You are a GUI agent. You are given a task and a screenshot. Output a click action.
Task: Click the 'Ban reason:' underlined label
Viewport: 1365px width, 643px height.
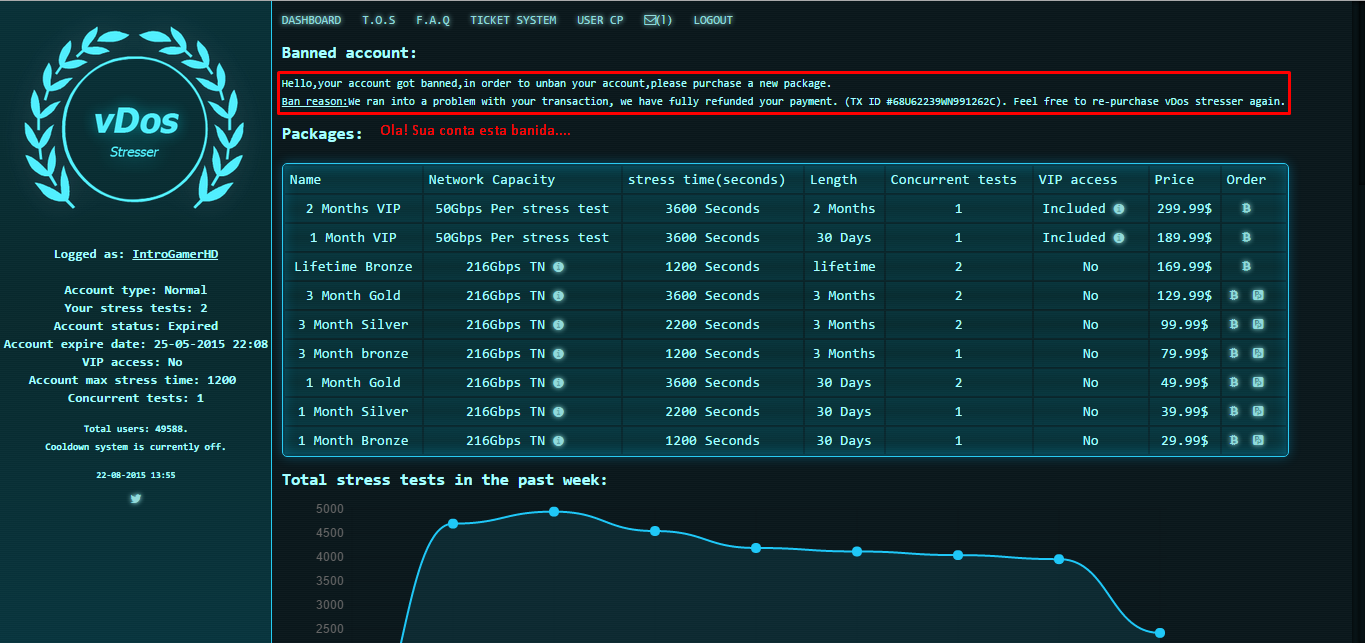314,102
